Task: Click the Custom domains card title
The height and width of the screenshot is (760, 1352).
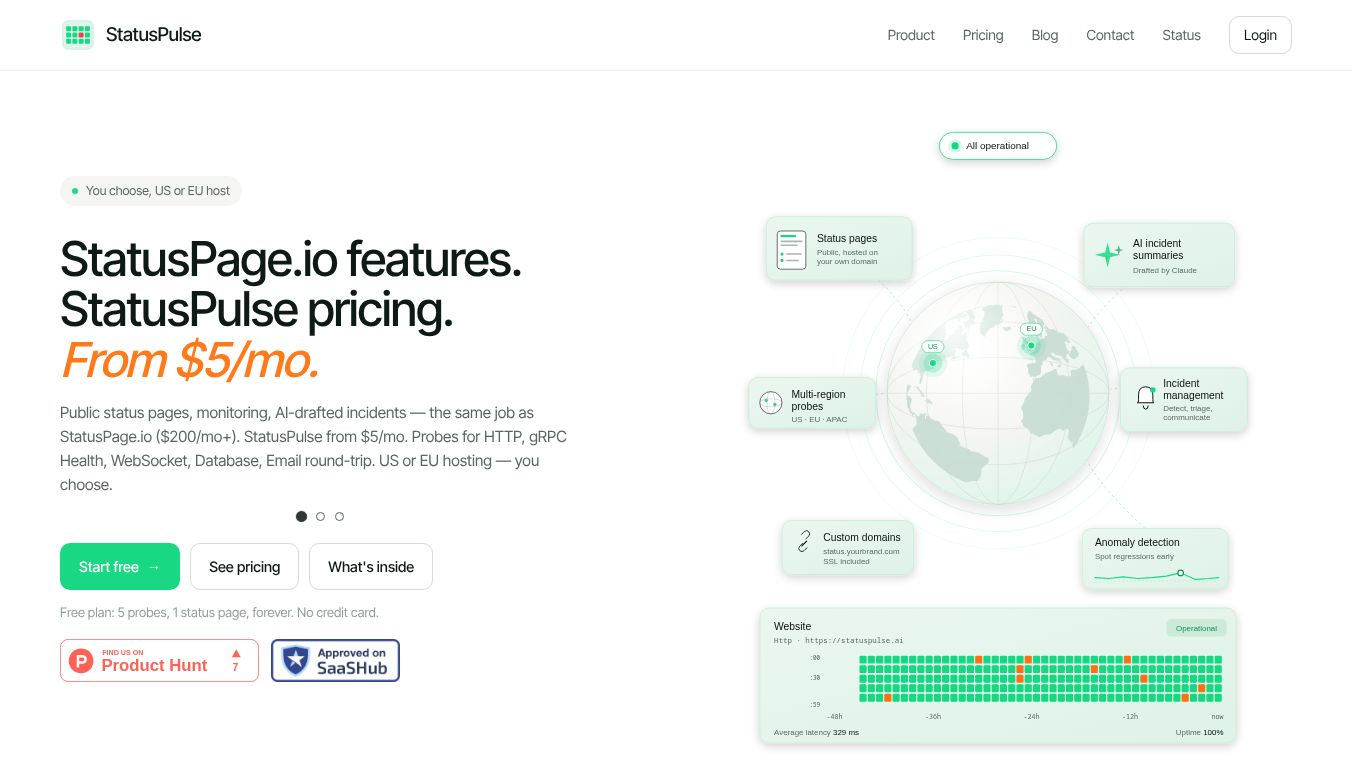Action: pyautogui.click(x=862, y=537)
